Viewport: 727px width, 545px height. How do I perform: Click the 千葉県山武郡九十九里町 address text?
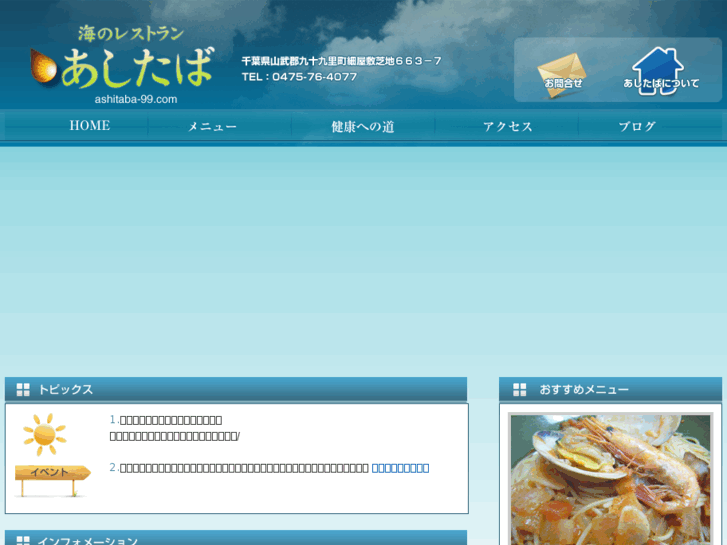[x=341, y=61]
